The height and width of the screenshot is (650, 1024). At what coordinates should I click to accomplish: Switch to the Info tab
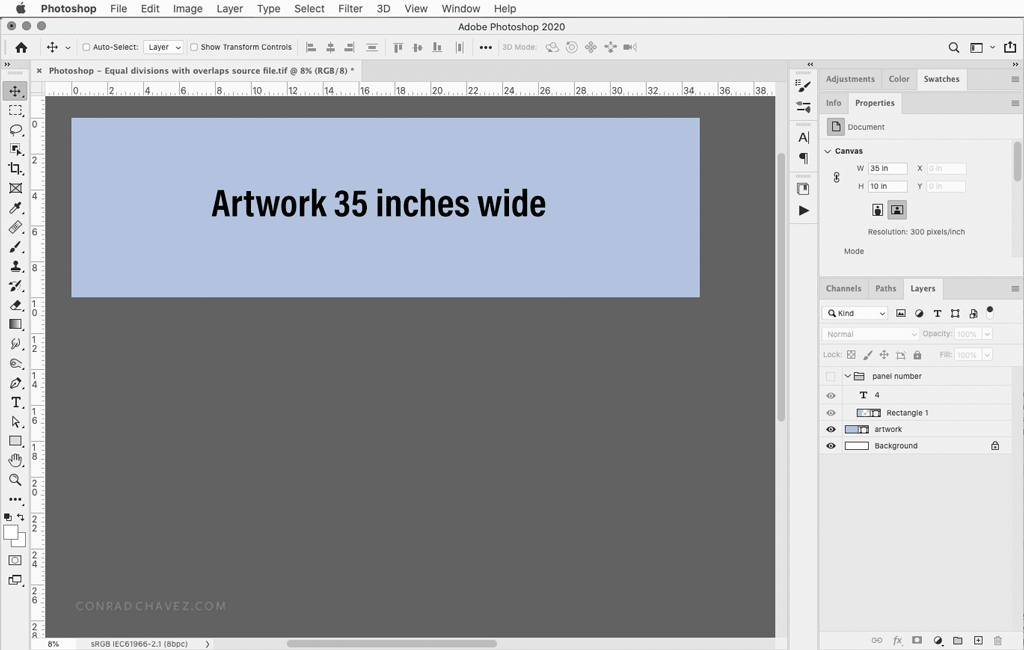(833, 103)
